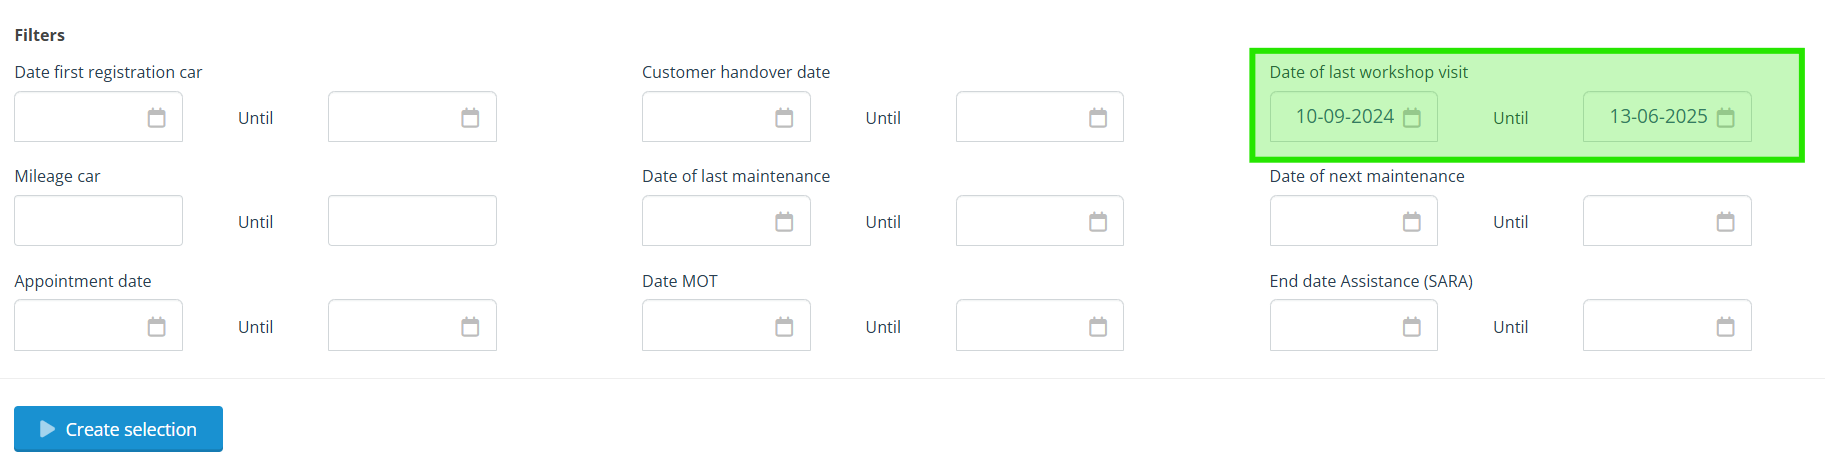Focus the Mileage car start input
Image resolution: width=1825 pixels, height=459 pixels.
pos(98,221)
